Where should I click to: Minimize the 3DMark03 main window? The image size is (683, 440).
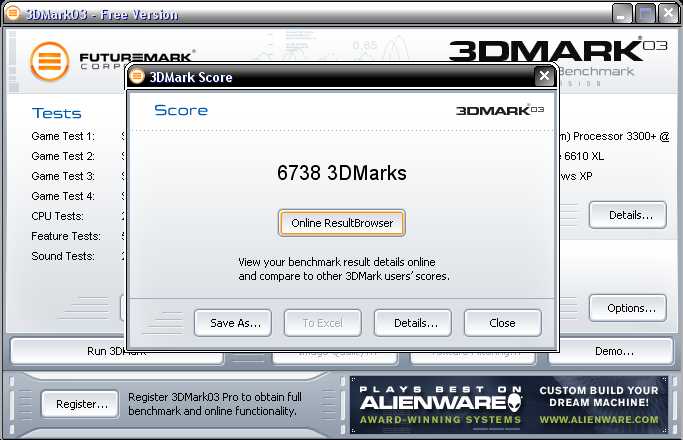tap(622, 13)
